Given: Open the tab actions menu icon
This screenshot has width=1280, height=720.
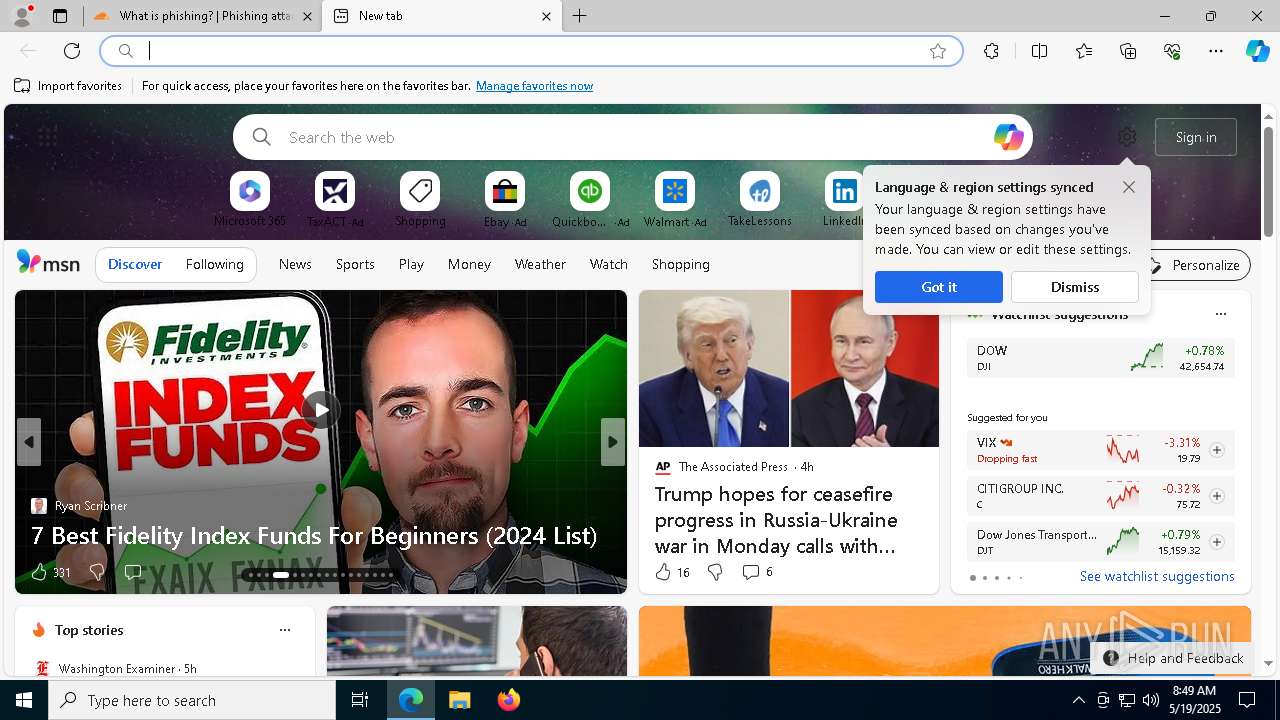Looking at the screenshot, I should (x=60, y=16).
